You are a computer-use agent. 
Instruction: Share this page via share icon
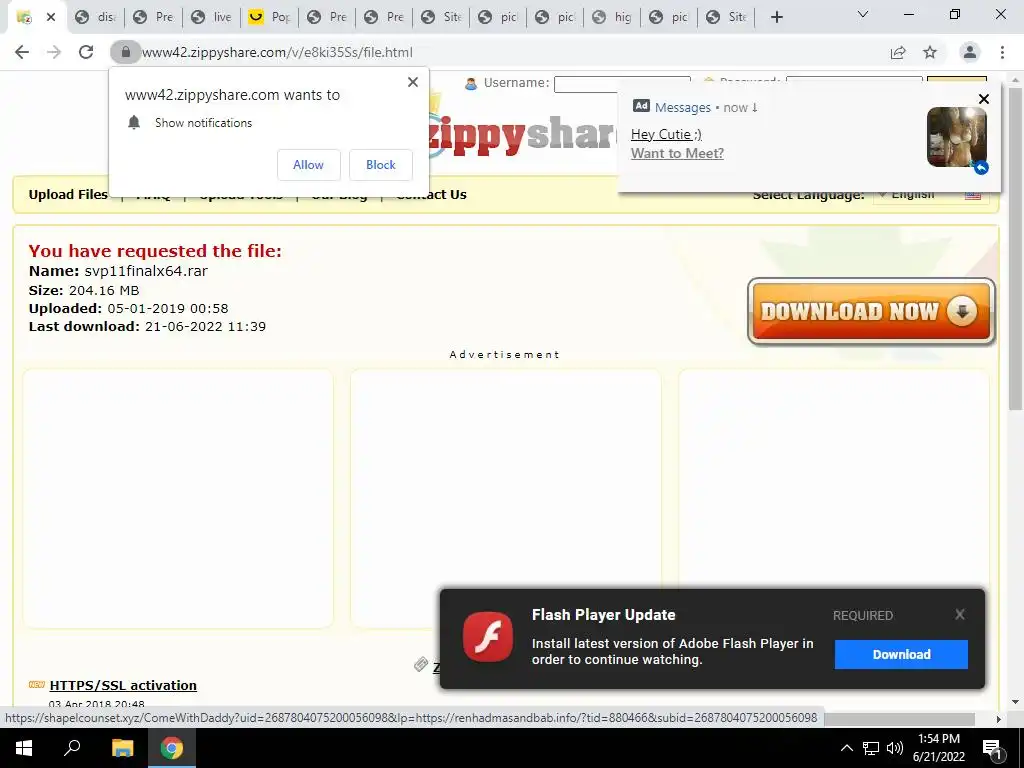[x=898, y=52]
